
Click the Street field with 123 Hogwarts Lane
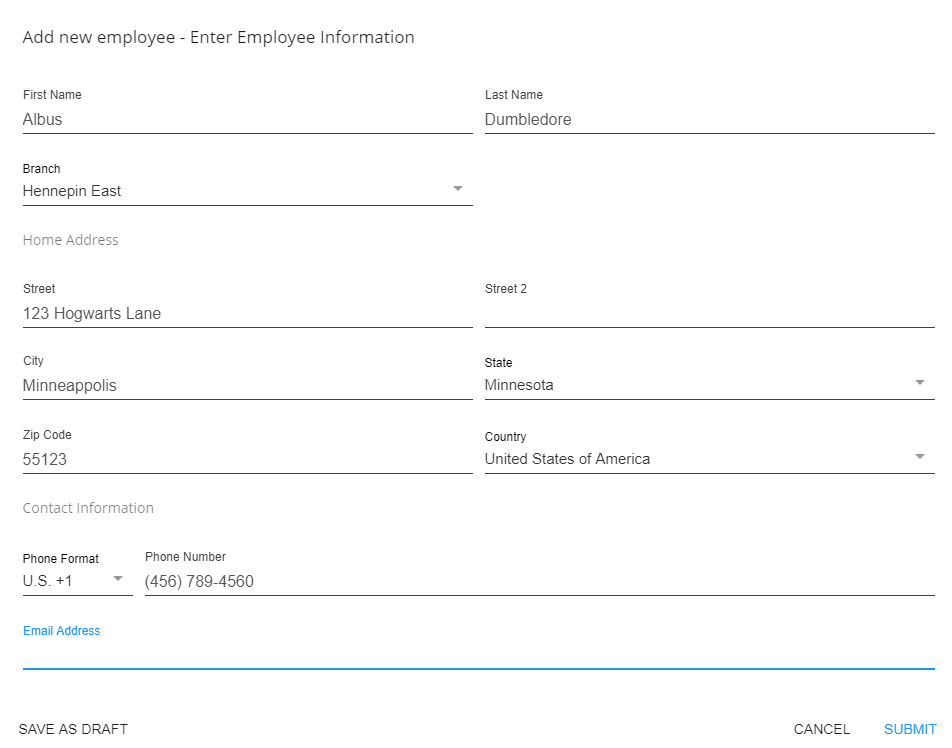(x=248, y=314)
